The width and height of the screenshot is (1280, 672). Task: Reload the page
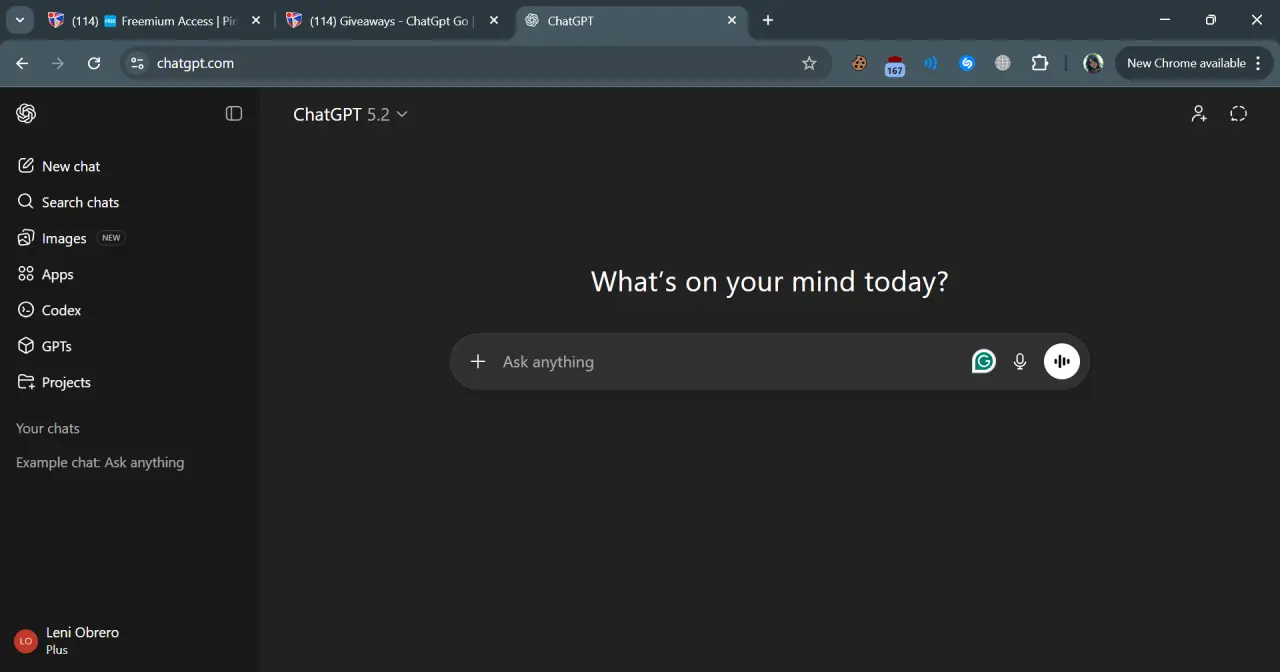point(94,63)
